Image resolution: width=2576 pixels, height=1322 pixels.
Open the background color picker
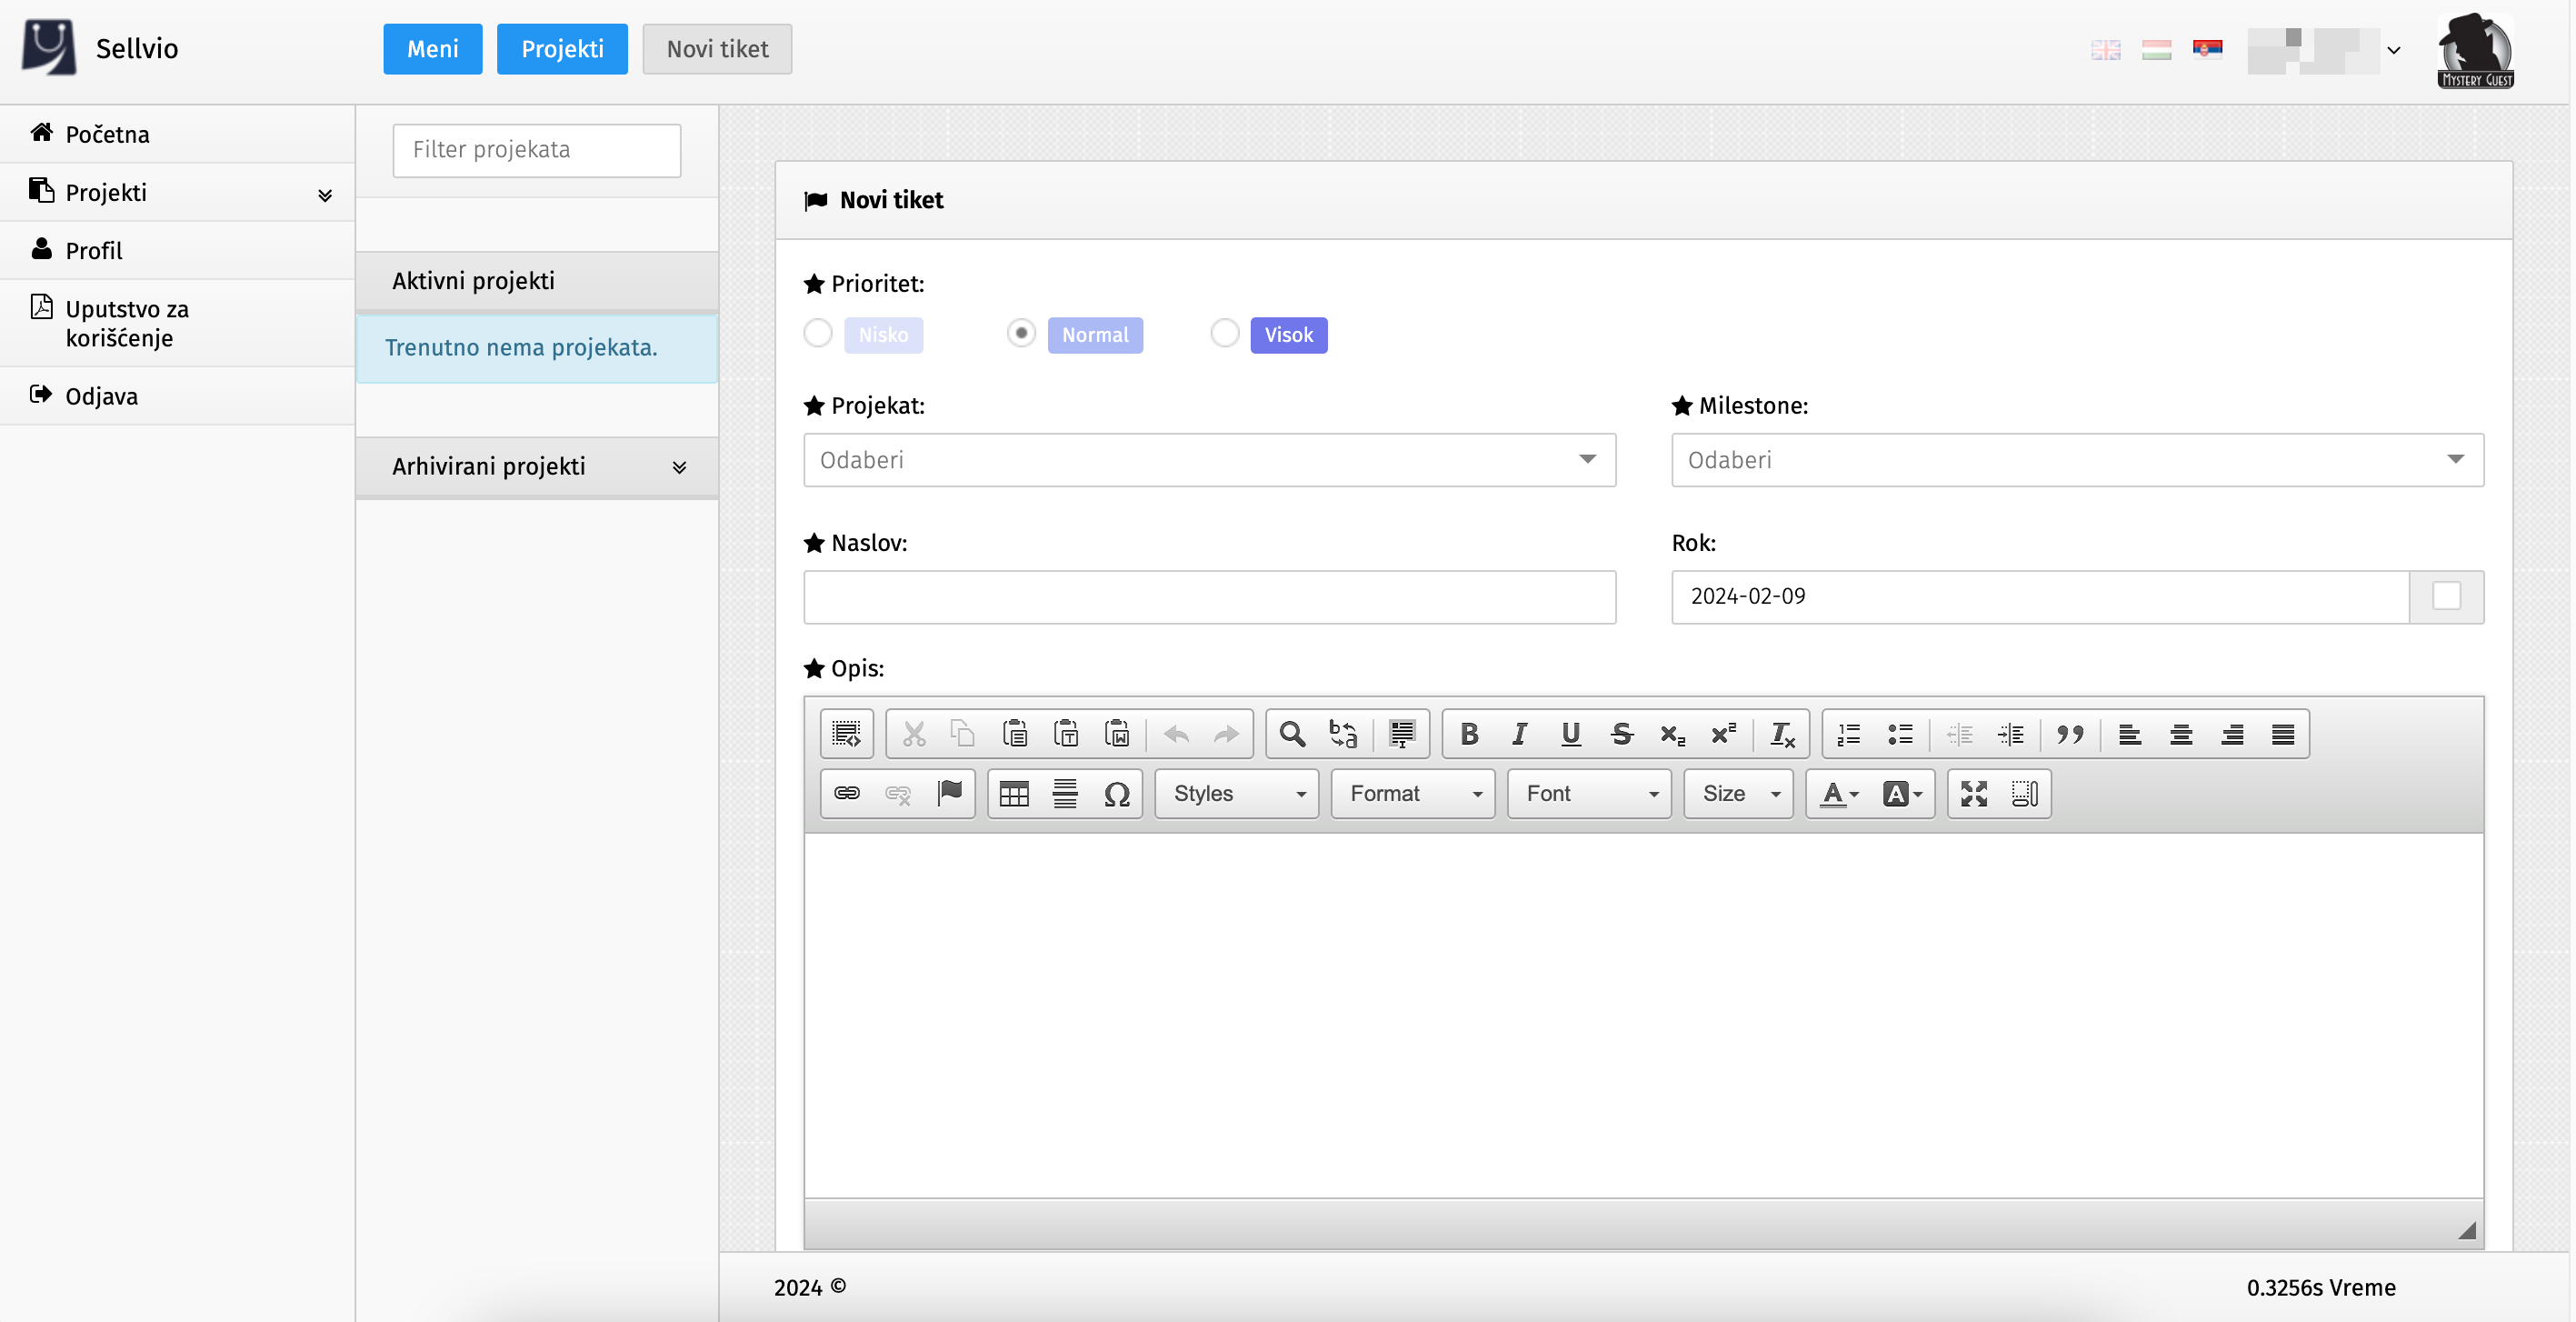click(x=1902, y=793)
